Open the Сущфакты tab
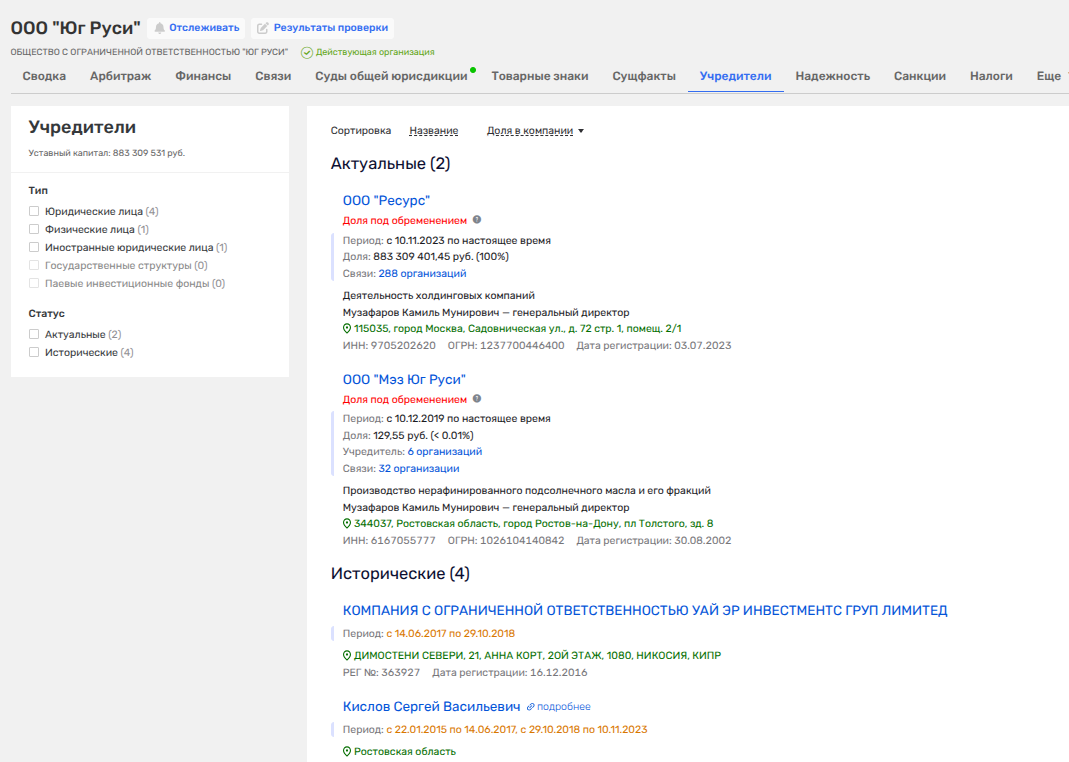This screenshot has width=1069, height=762. (x=644, y=76)
